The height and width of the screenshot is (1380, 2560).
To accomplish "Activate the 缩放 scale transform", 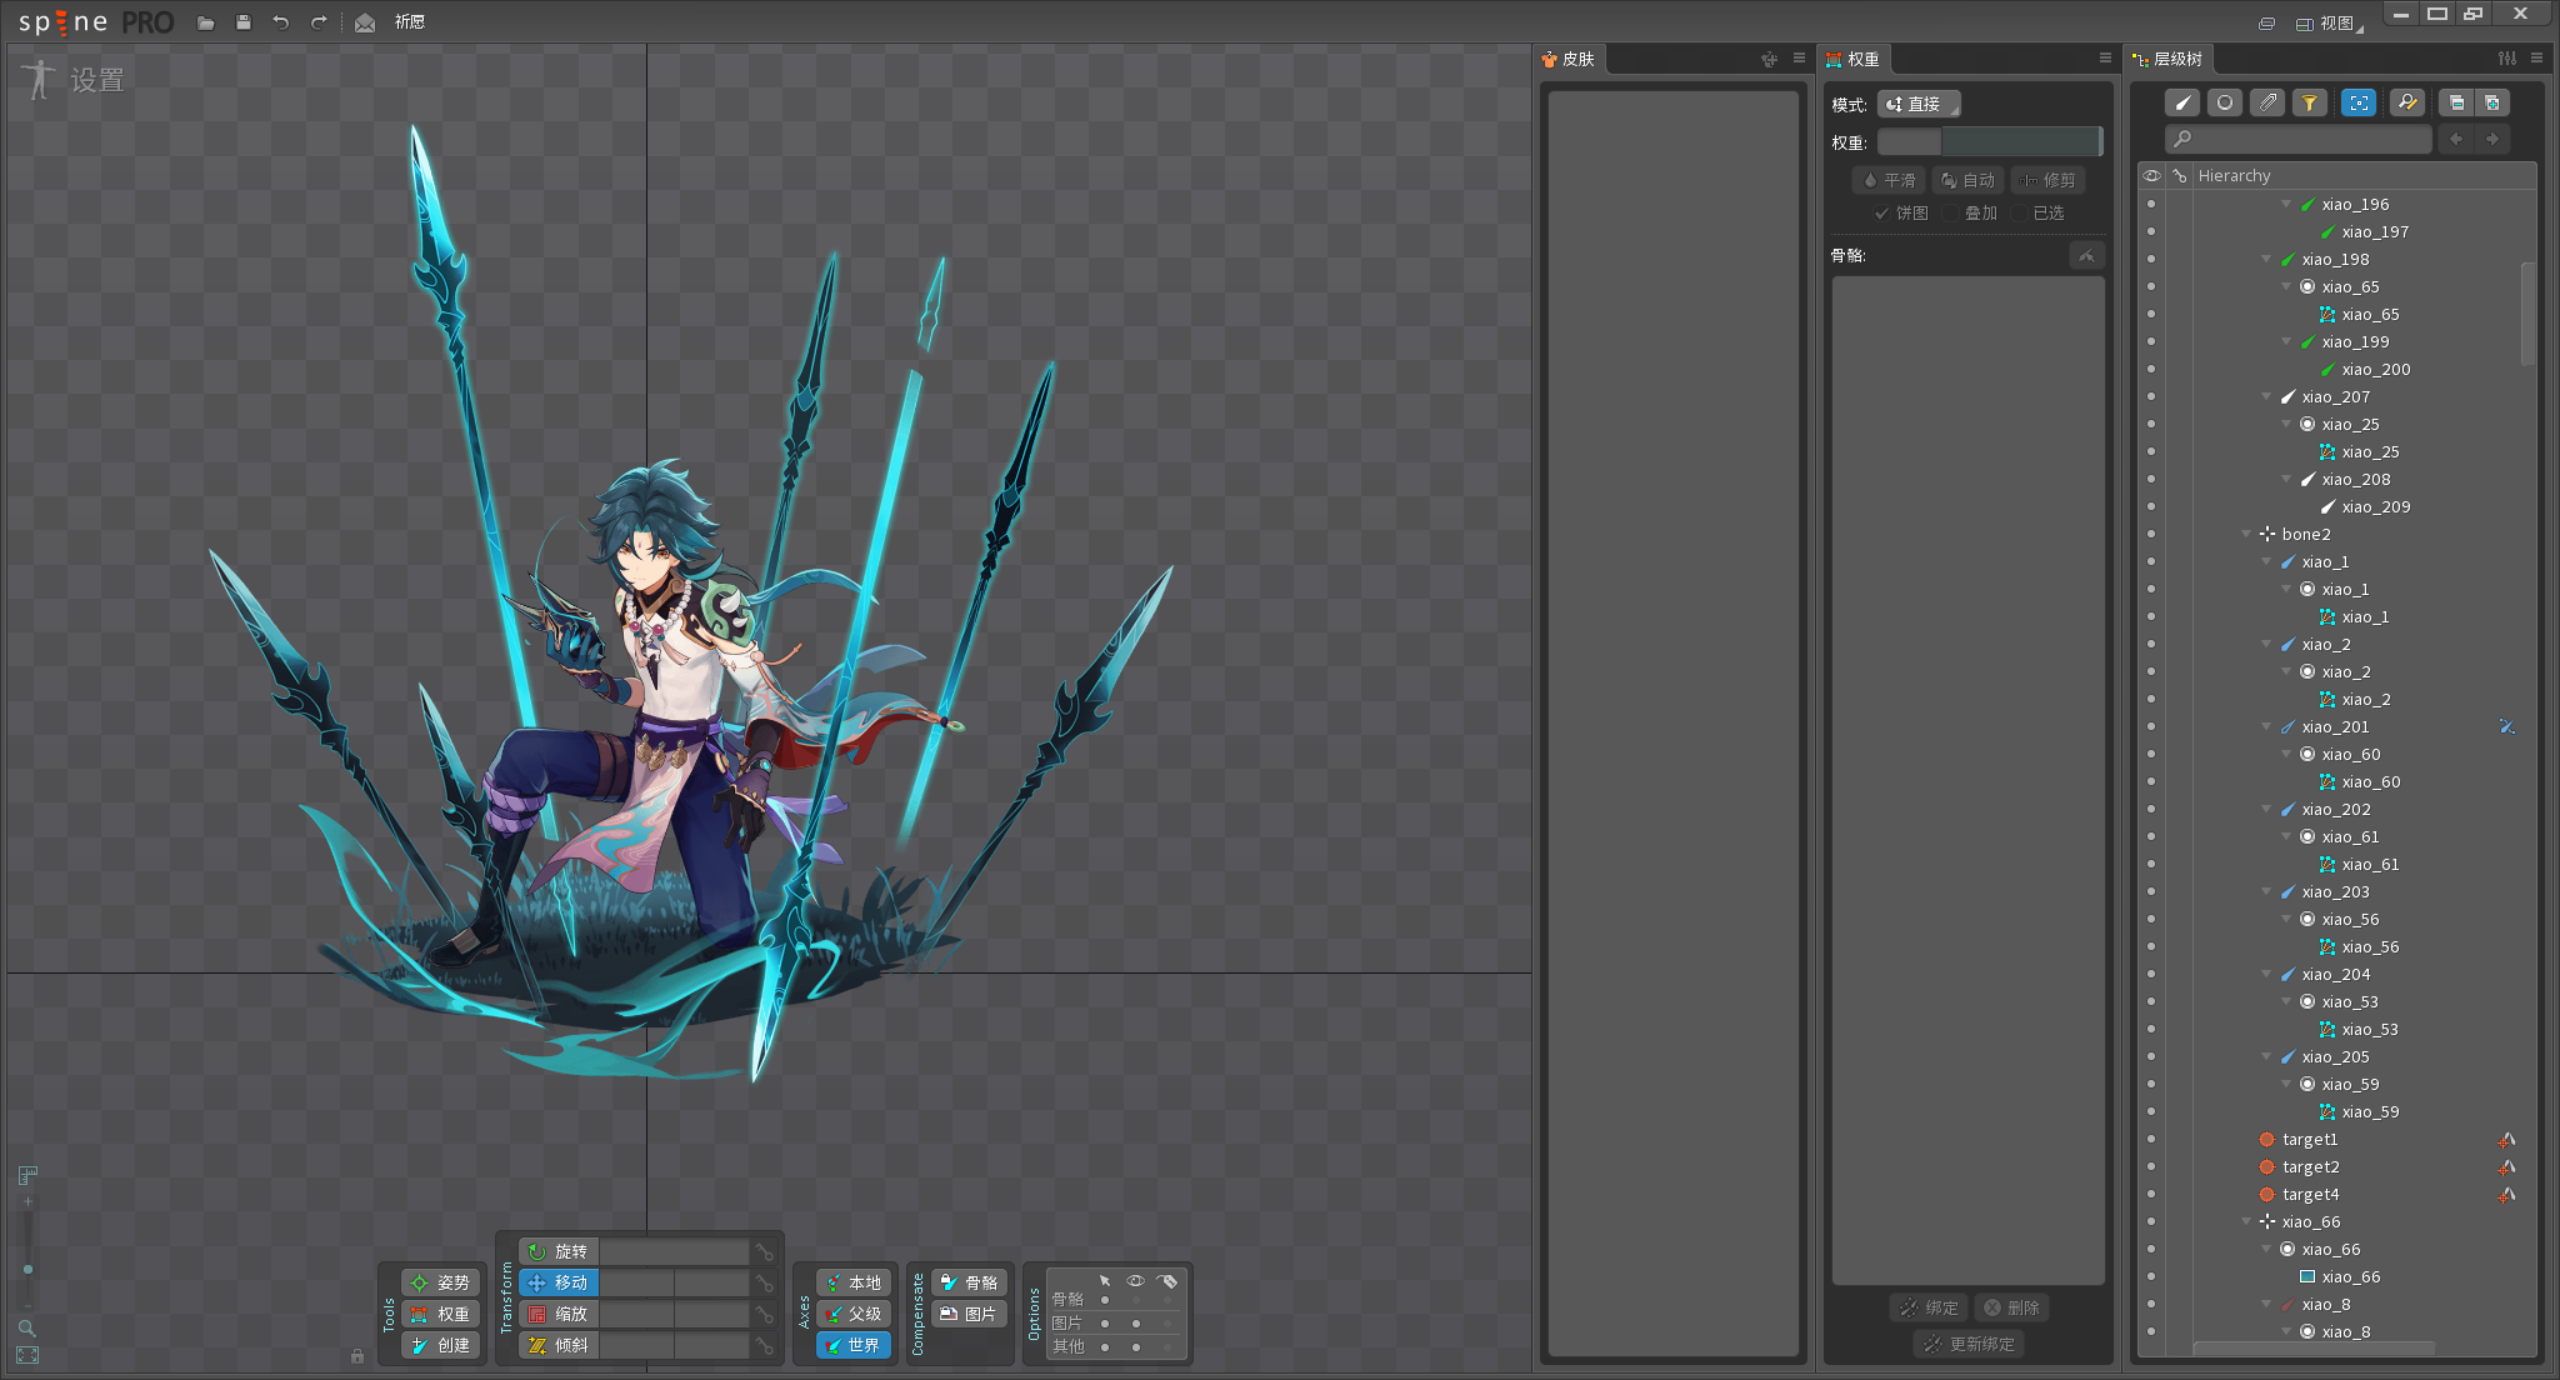I will [x=559, y=1314].
